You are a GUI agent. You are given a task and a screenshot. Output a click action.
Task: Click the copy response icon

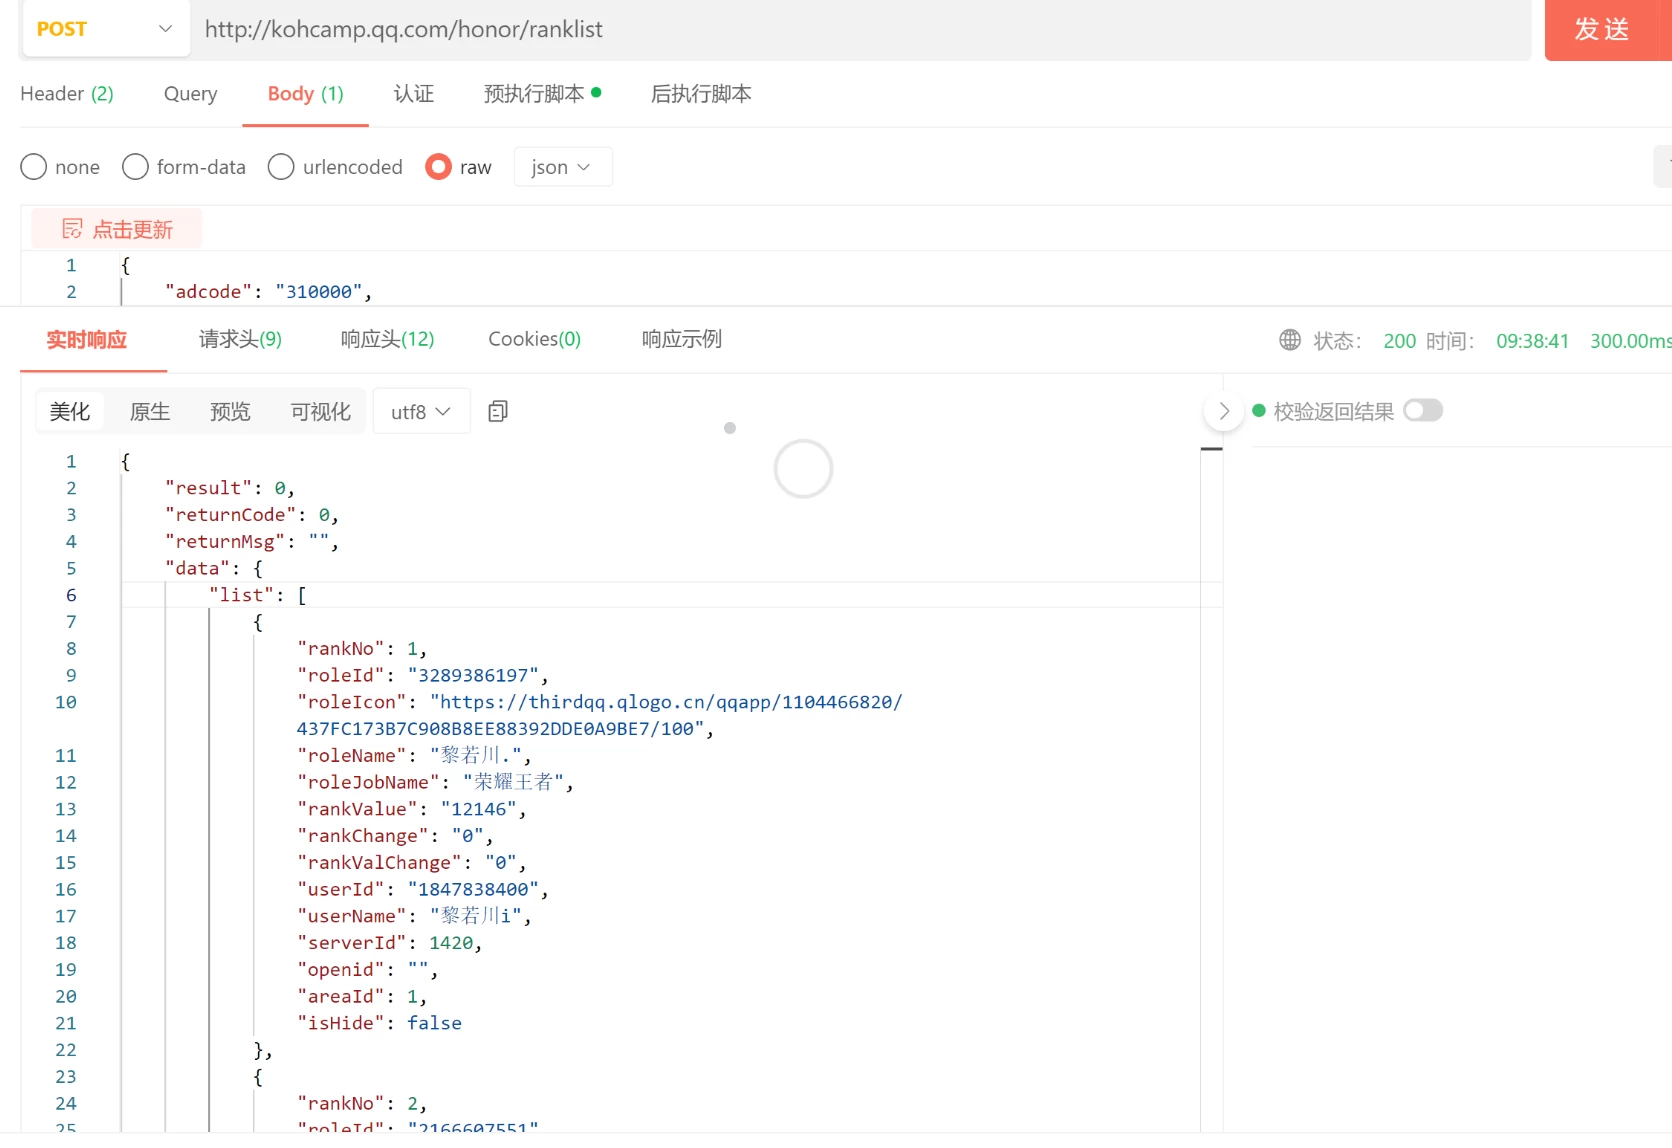pyautogui.click(x=498, y=411)
